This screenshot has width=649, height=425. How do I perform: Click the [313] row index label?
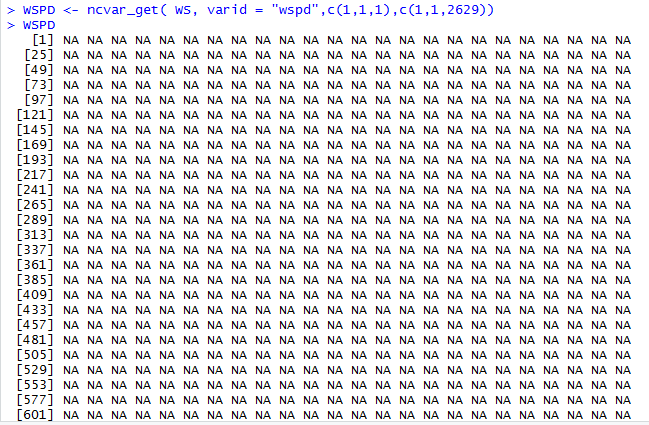[35, 235]
